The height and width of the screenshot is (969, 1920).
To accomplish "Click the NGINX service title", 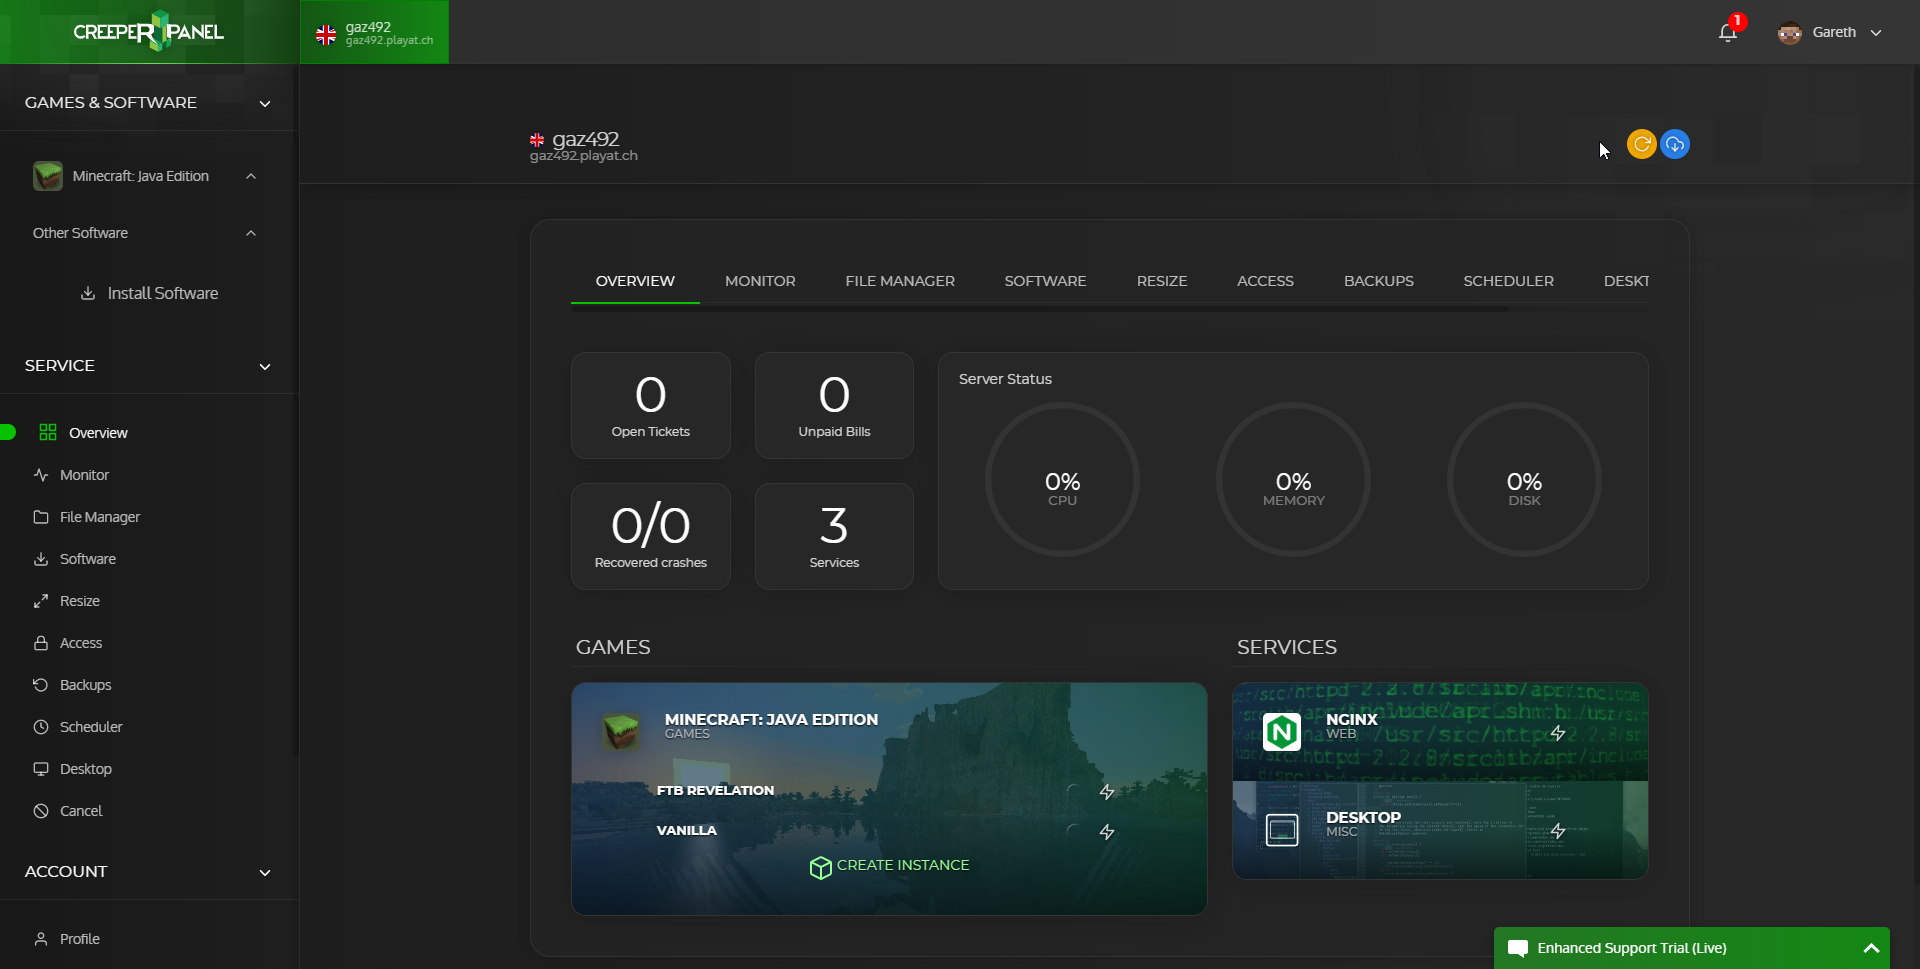I will coord(1351,719).
